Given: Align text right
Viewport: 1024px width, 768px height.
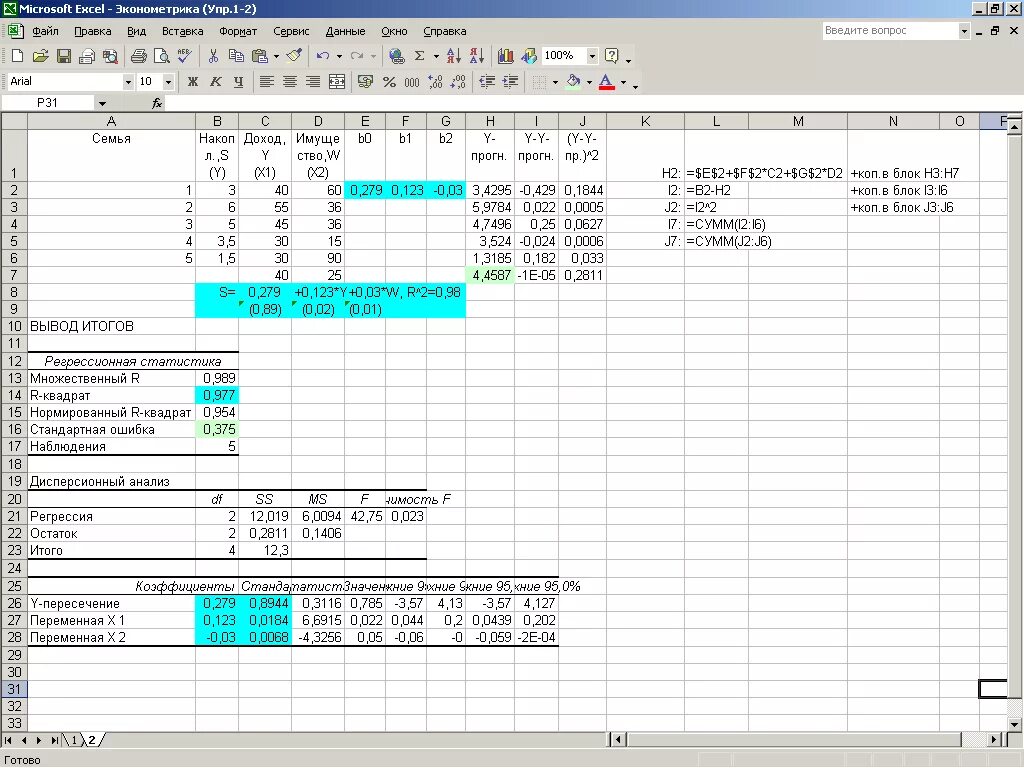Looking at the screenshot, I should click(313, 82).
